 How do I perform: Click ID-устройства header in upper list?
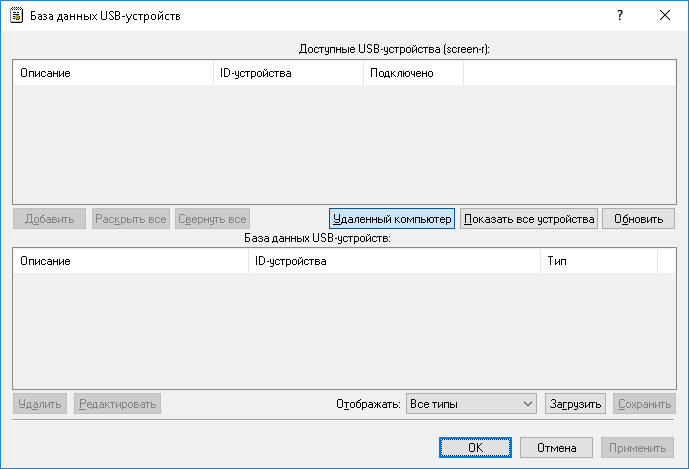coord(287,74)
